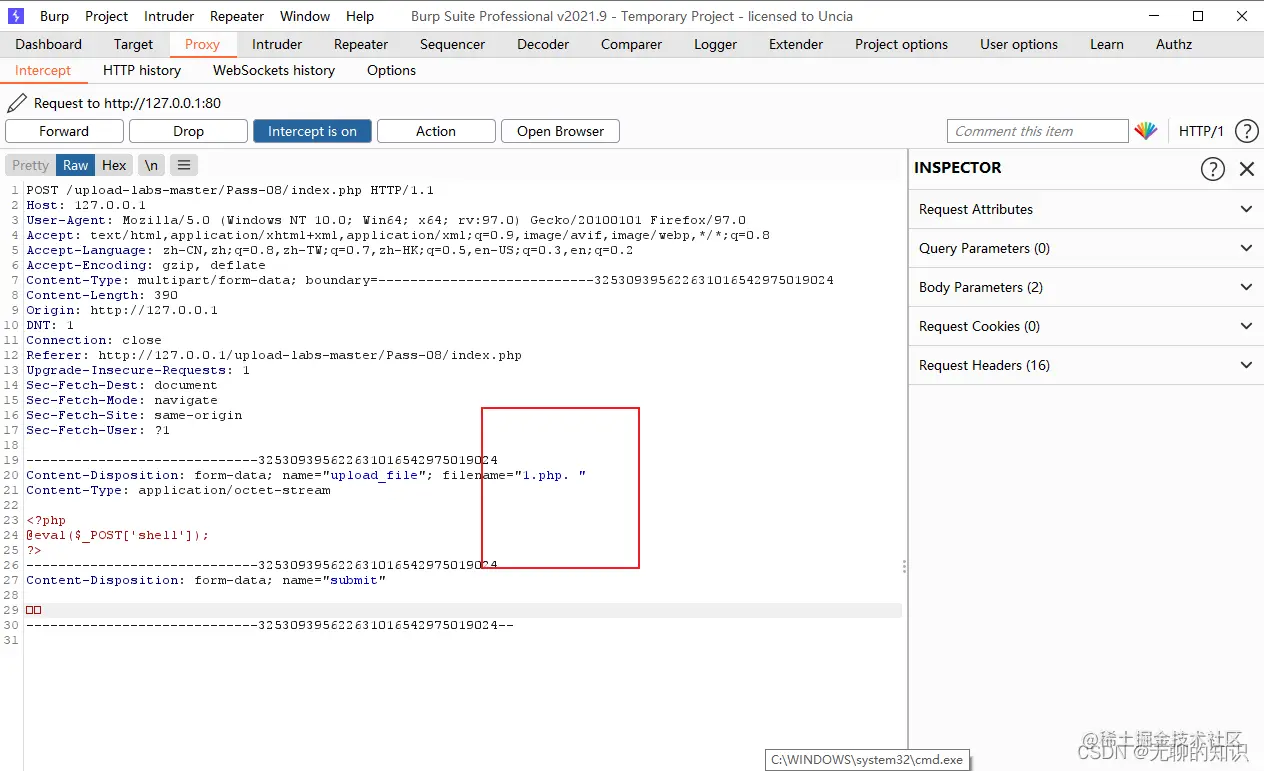
Task: Click the HTTP/1 protocol label
Action: pyautogui.click(x=1201, y=131)
